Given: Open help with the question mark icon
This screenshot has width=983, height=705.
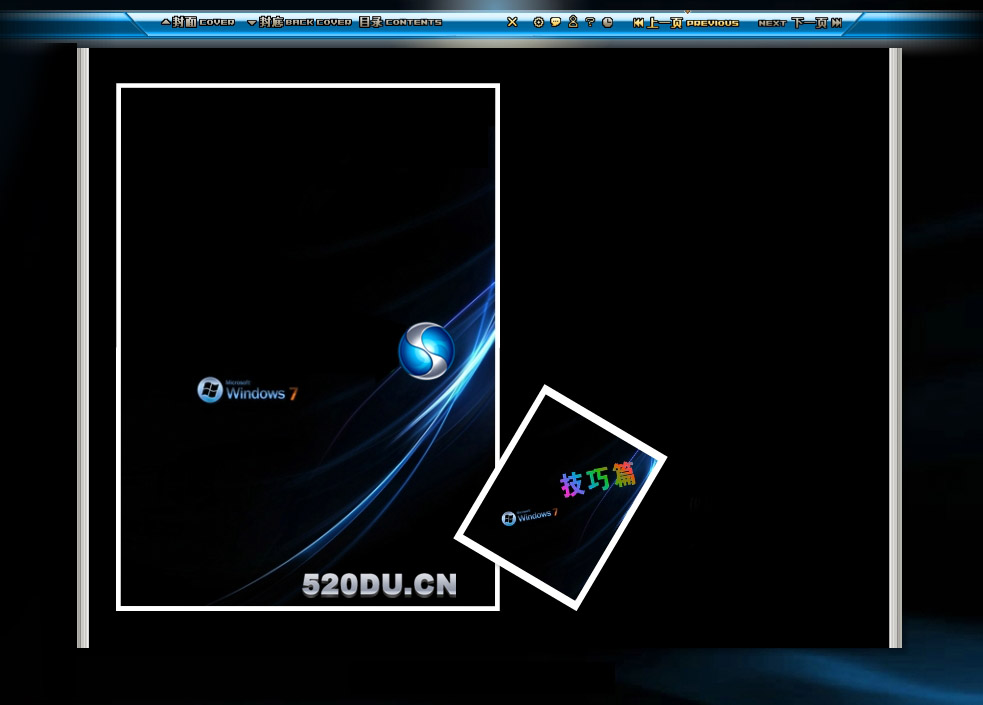Looking at the screenshot, I should (590, 23).
